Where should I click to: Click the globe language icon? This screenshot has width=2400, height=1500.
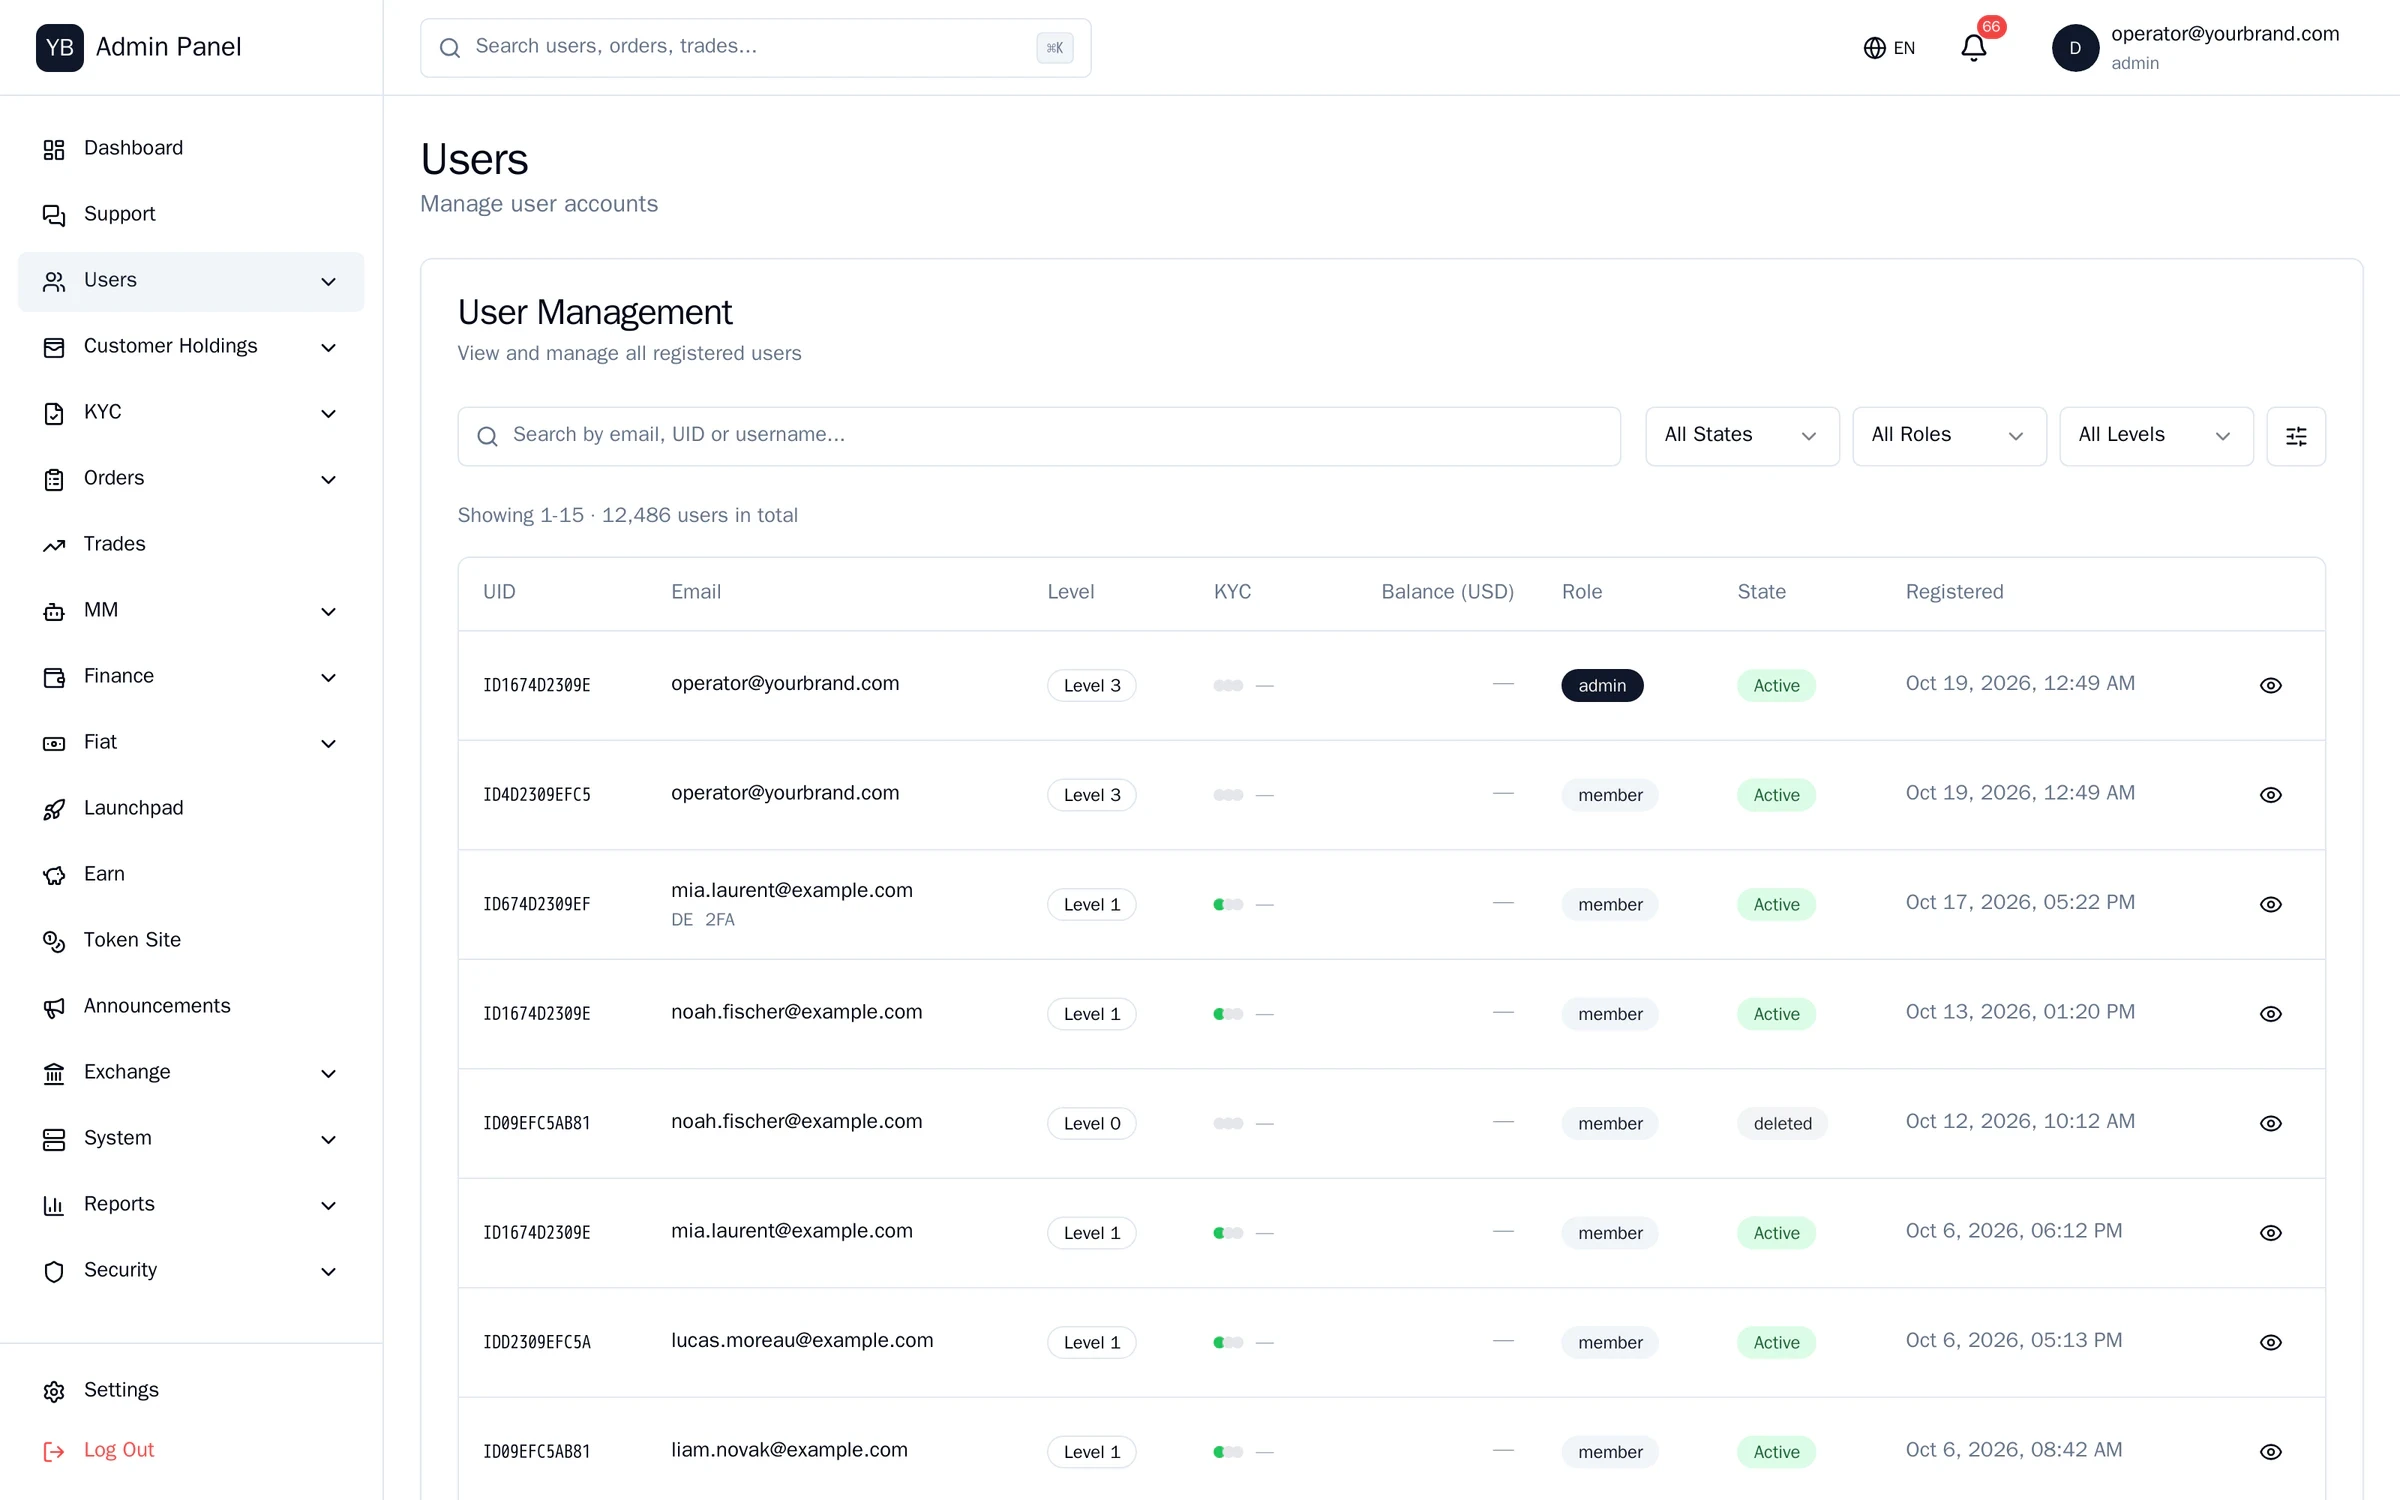click(1874, 48)
